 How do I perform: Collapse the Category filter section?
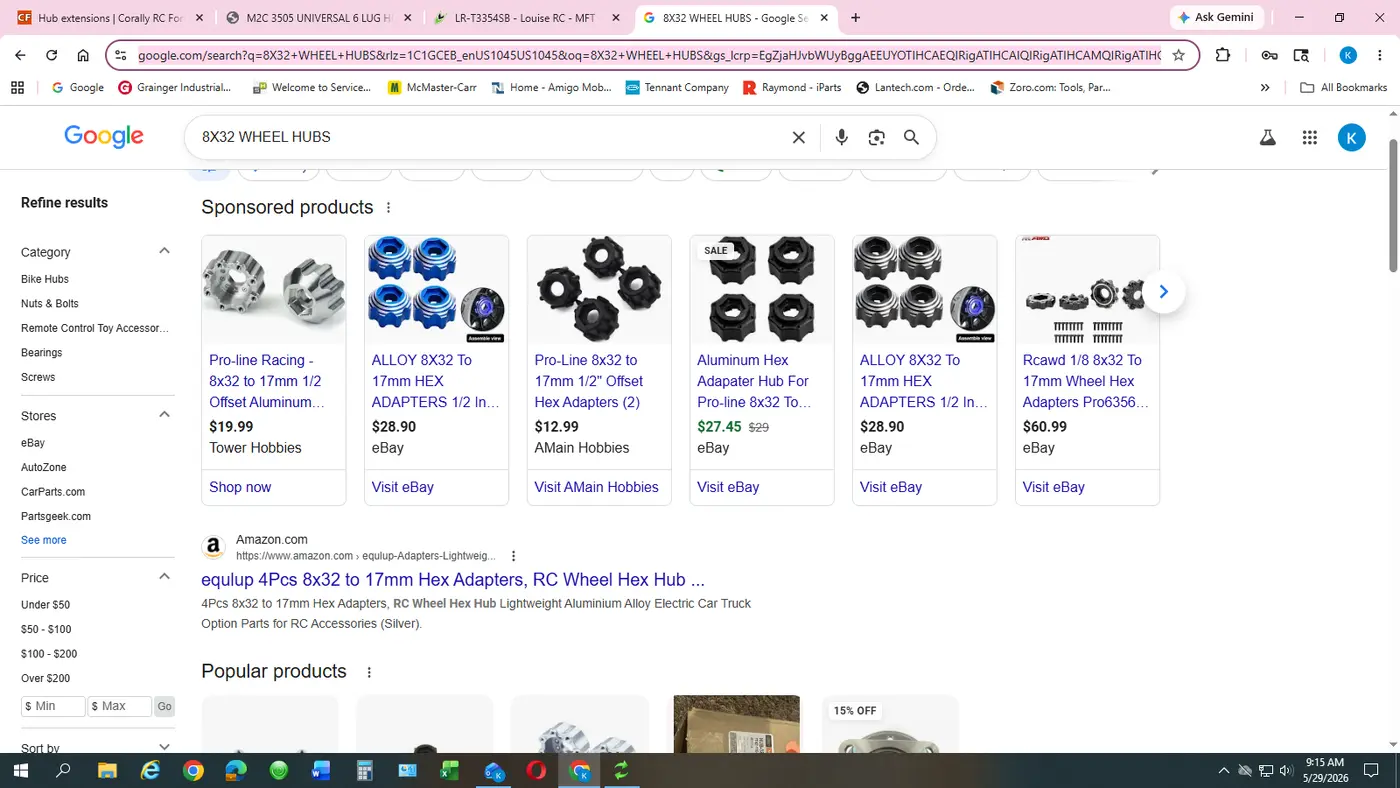[x=165, y=251]
